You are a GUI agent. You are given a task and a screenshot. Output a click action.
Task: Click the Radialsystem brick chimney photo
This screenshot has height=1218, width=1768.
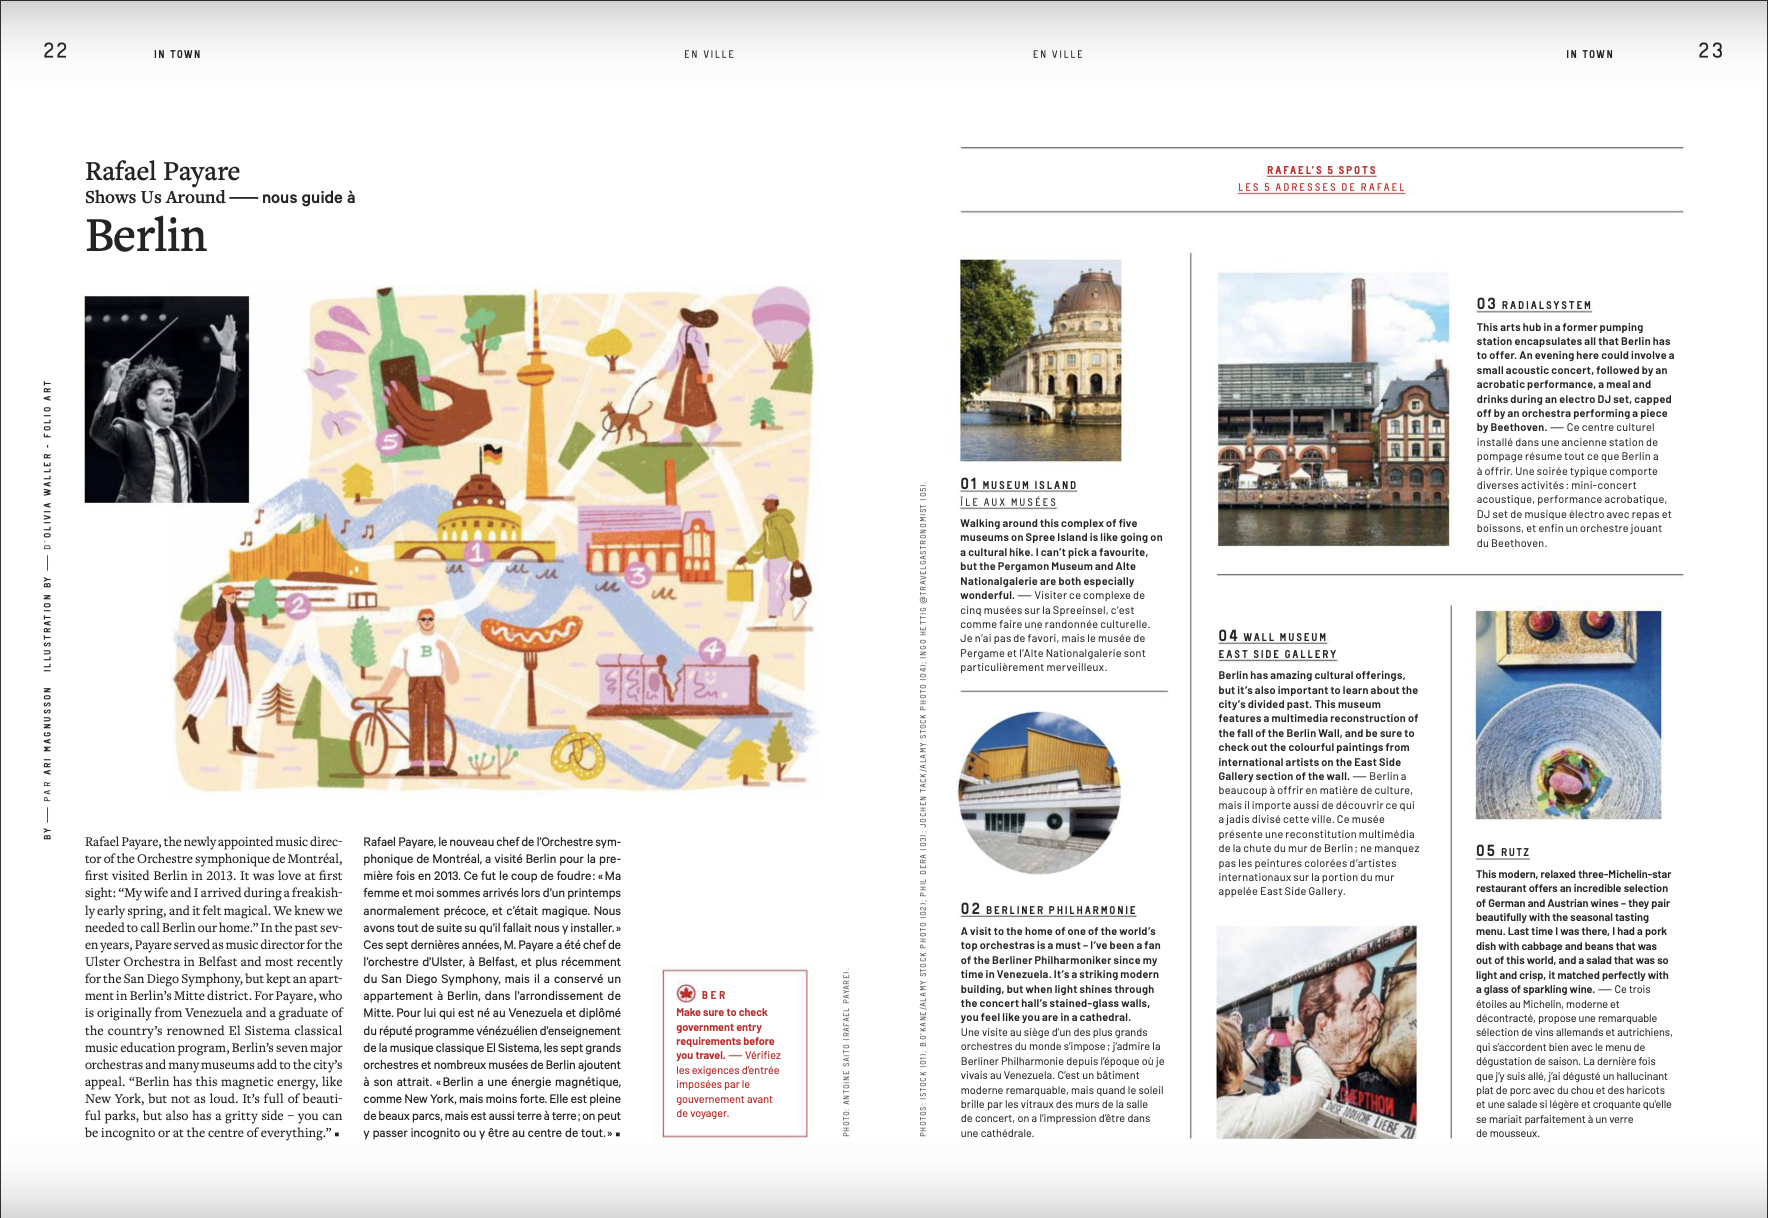[1333, 410]
